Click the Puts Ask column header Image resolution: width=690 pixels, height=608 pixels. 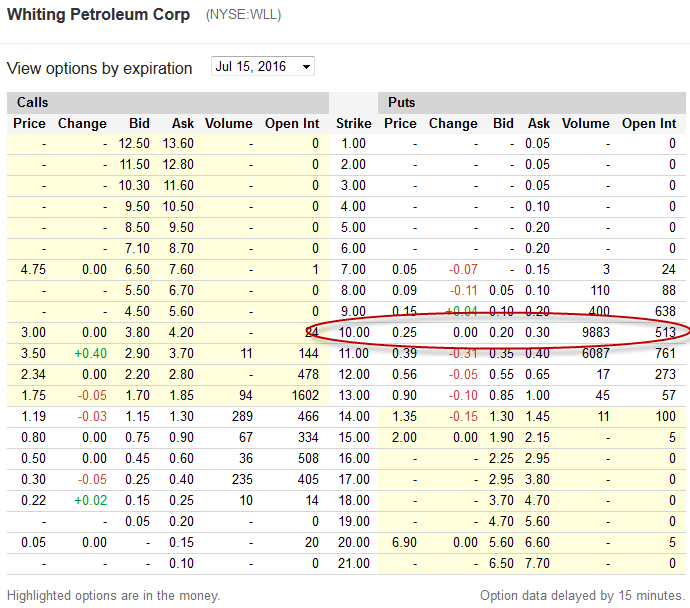pyautogui.click(x=539, y=124)
